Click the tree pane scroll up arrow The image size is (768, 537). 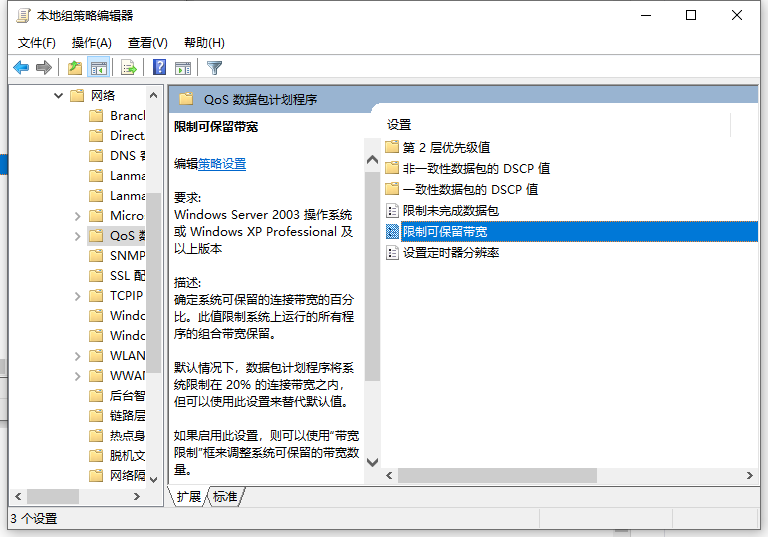[x=153, y=95]
